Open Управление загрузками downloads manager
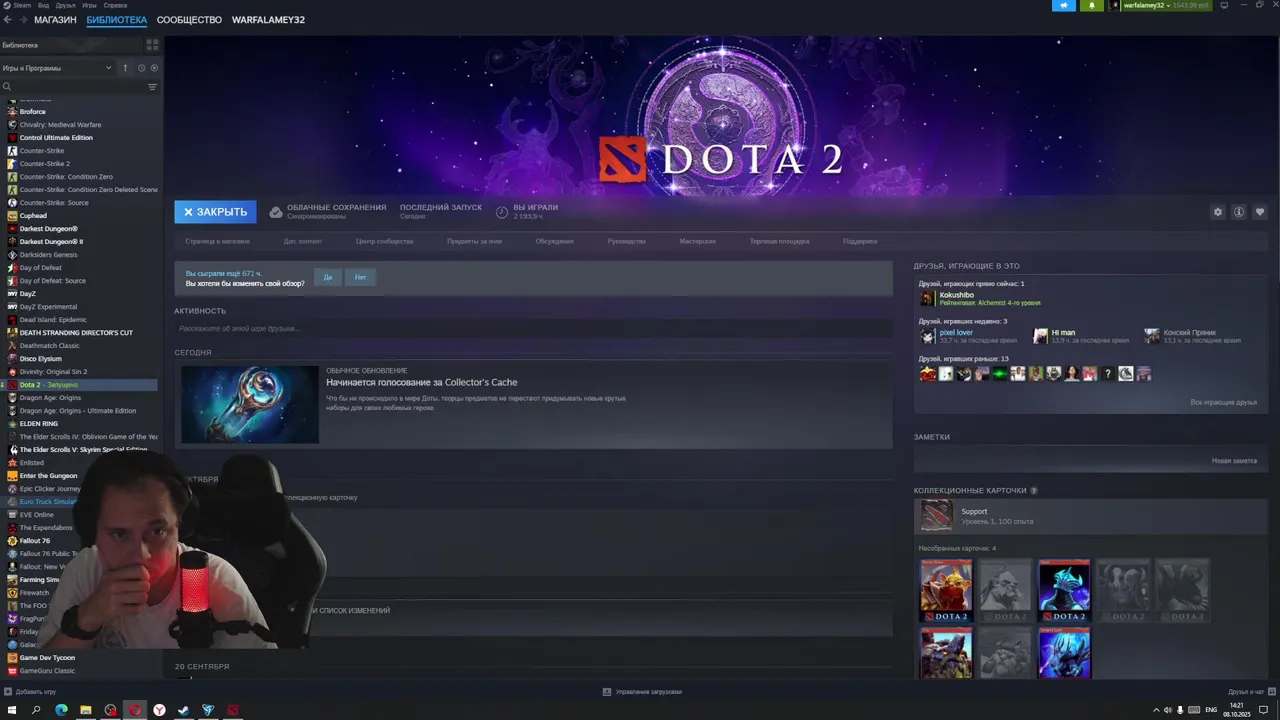Image resolution: width=1280 pixels, height=720 pixels. pyautogui.click(x=642, y=692)
